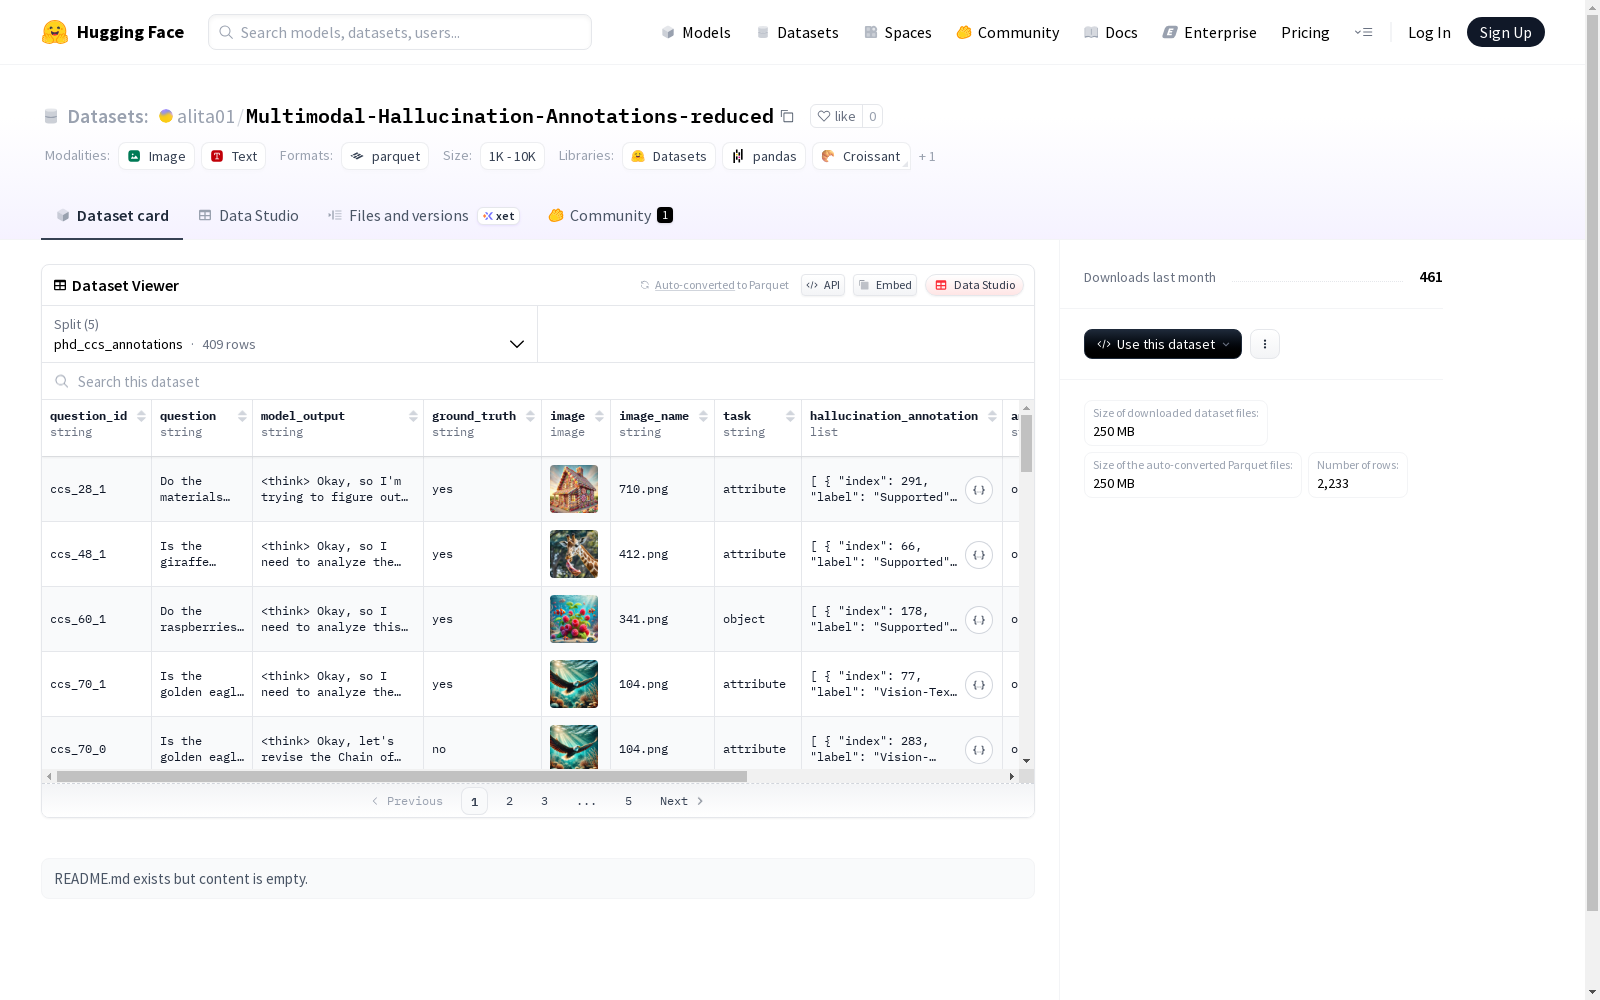Click the API button in Dataset Viewer
Image resolution: width=1600 pixels, height=1000 pixels.
[823, 285]
